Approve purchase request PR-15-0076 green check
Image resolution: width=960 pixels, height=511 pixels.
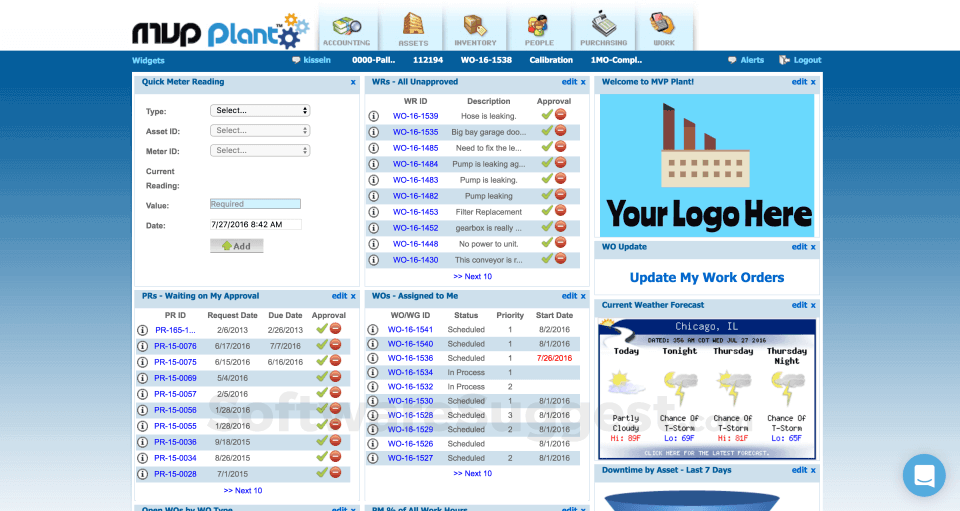coord(321,345)
